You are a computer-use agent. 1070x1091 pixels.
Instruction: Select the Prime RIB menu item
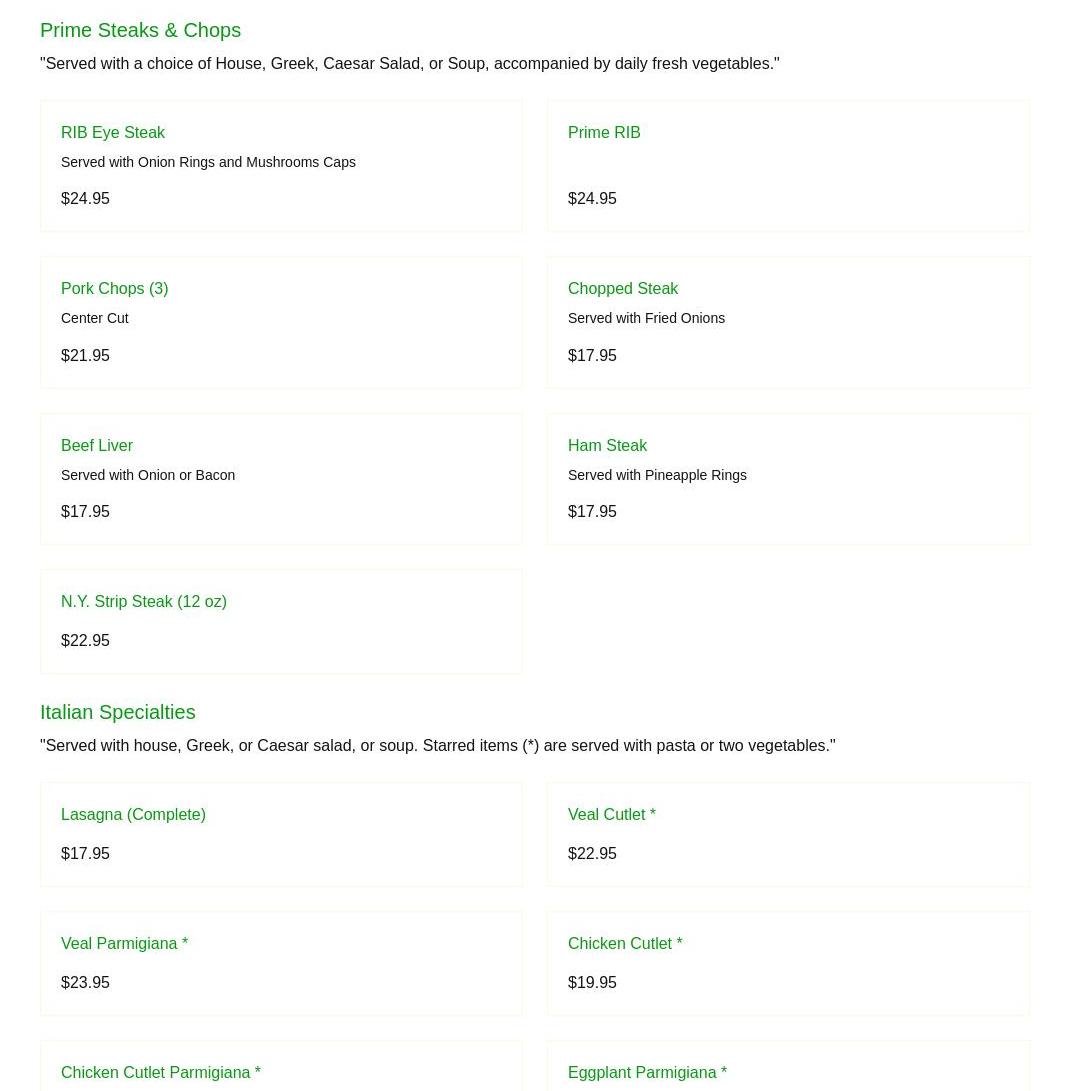click(x=604, y=132)
